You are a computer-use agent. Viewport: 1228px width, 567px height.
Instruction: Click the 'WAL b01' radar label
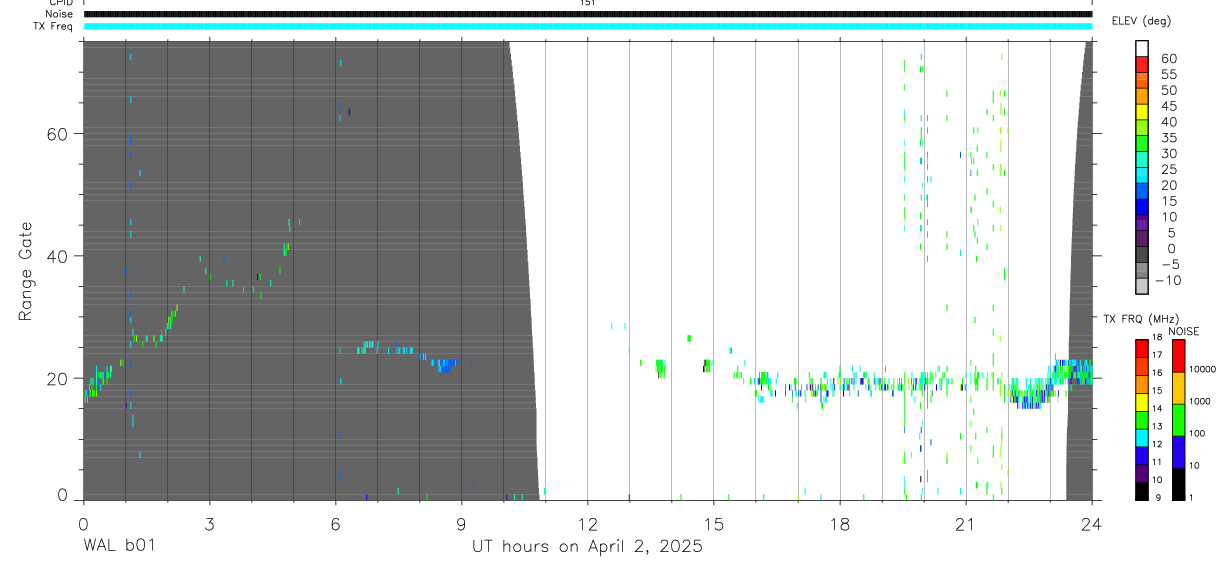tap(119, 547)
